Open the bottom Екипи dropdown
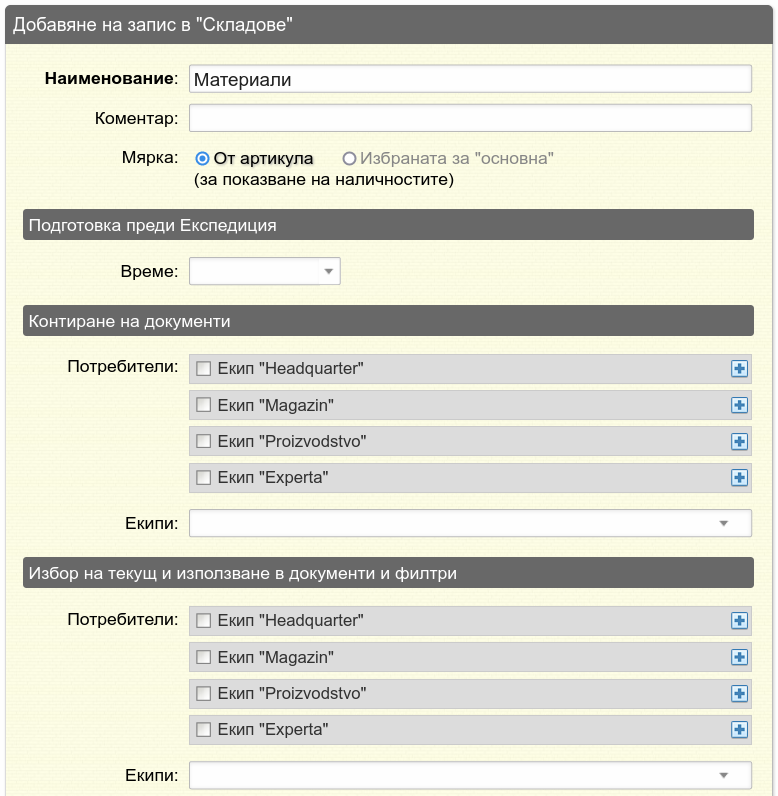Image resolution: width=778 pixels, height=796 pixels. pos(470,775)
